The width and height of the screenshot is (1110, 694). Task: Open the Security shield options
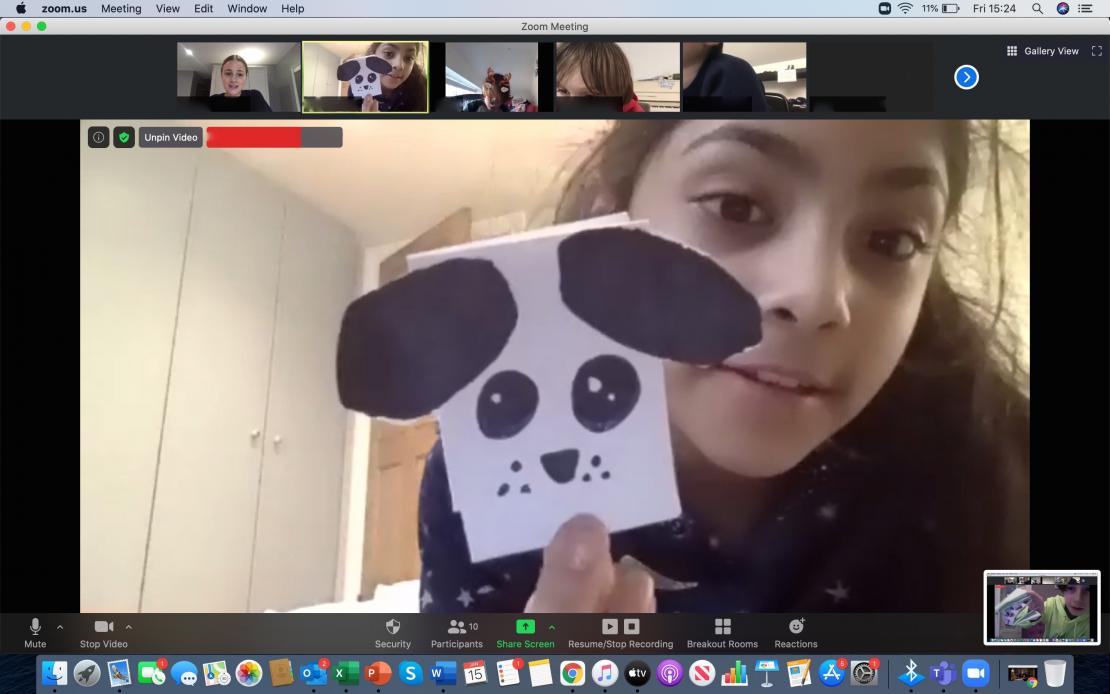pos(392,627)
